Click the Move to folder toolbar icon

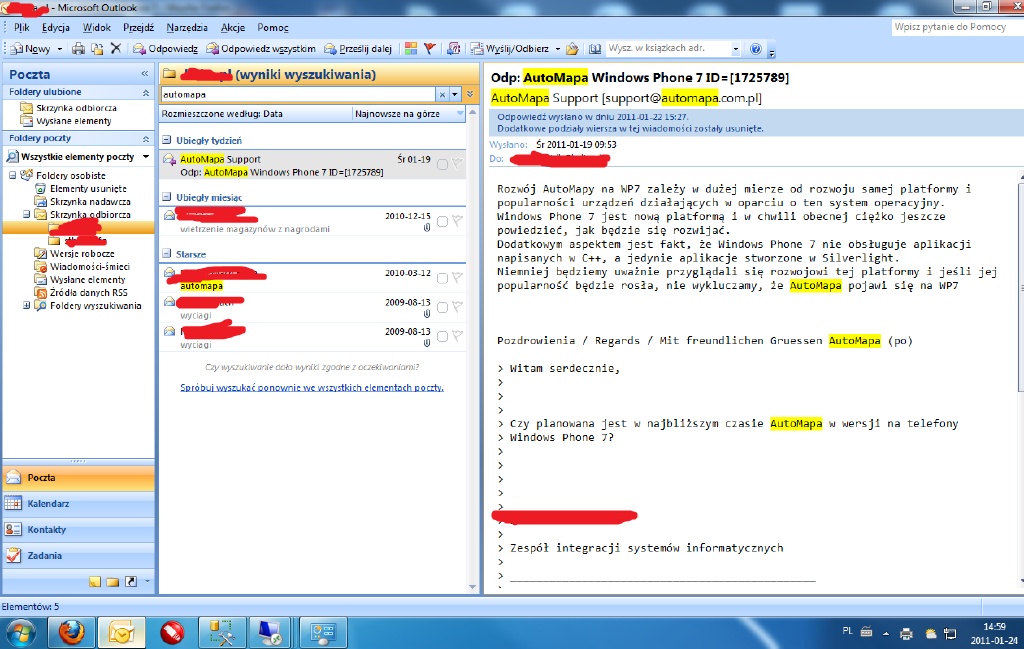pos(97,49)
